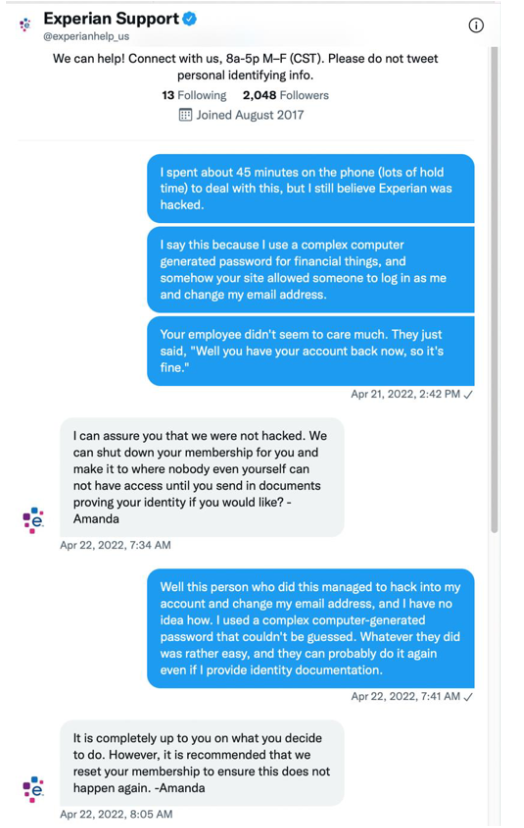Select Amanda's reply 'I can assure you that we were not hacked'
Screen dimensions: 524x828
click(x=202, y=477)
